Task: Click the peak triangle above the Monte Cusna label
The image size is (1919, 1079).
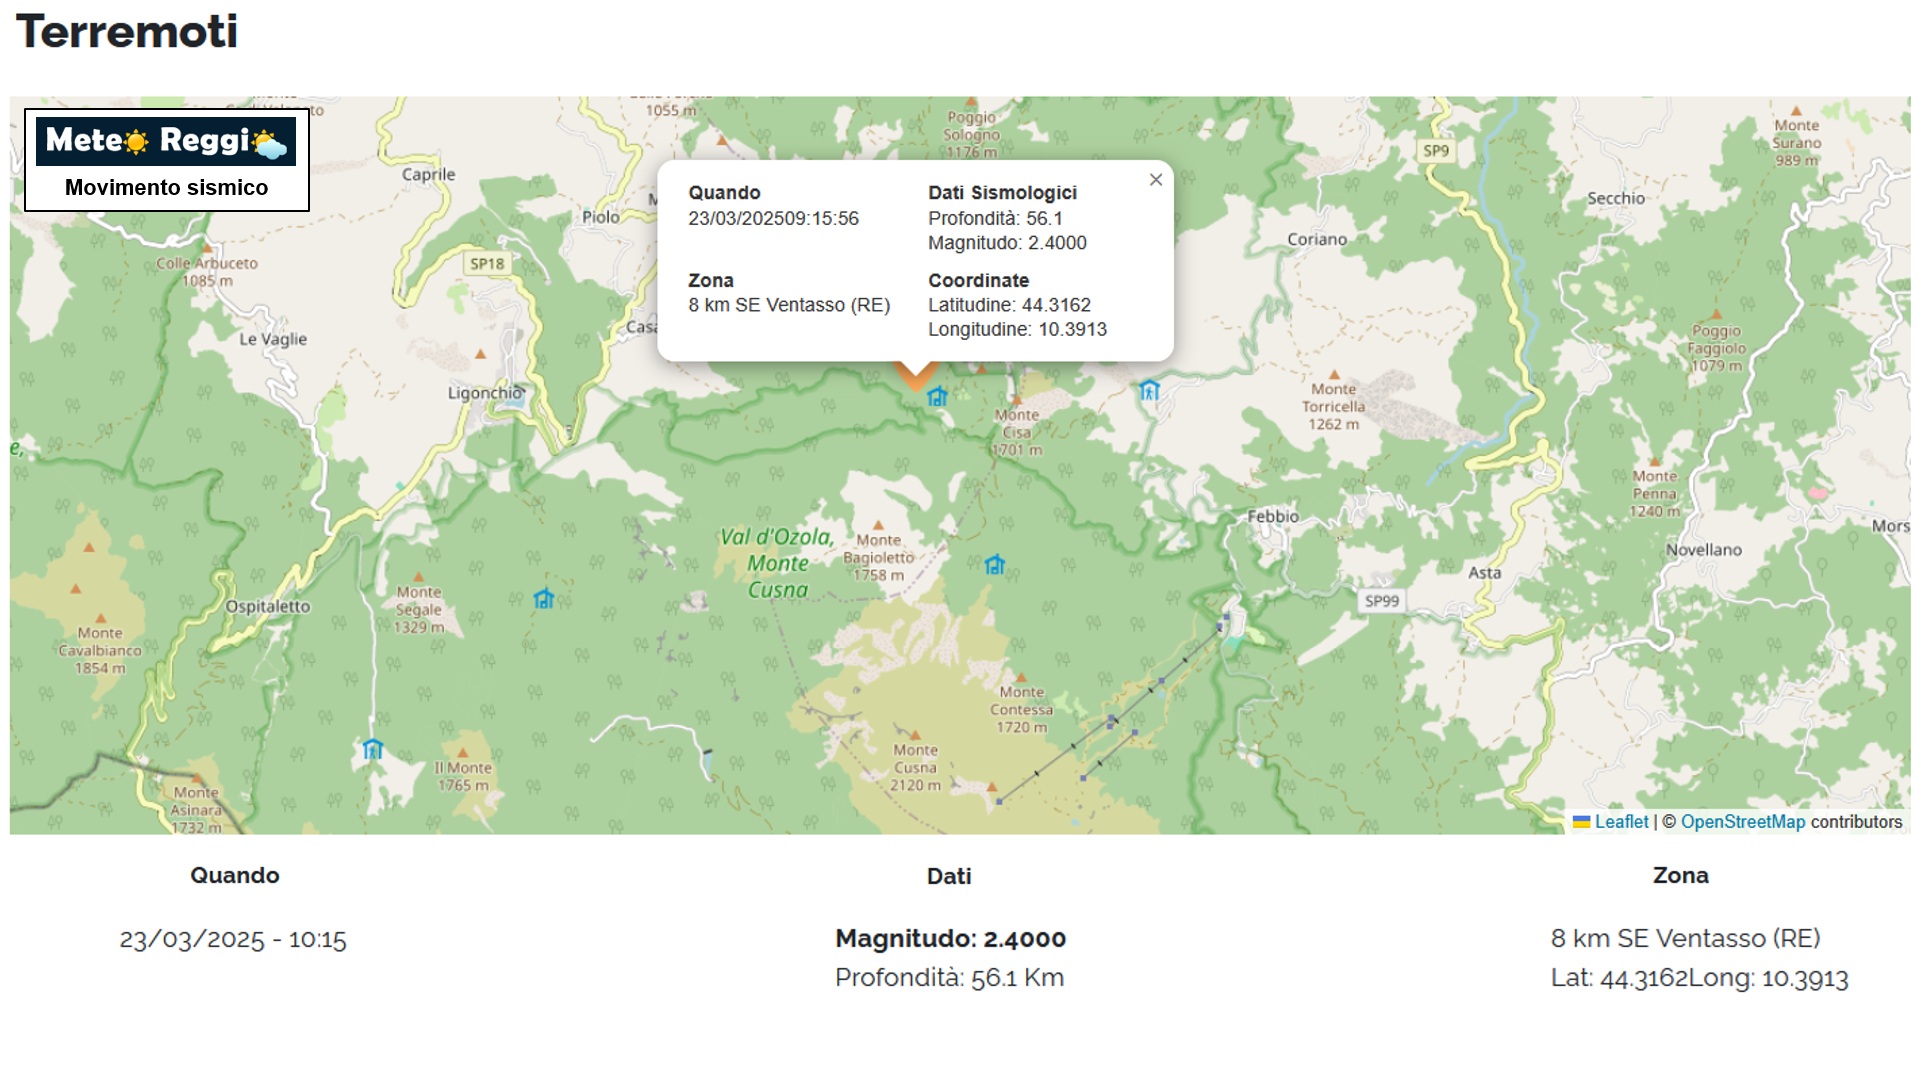Action: 914,735
